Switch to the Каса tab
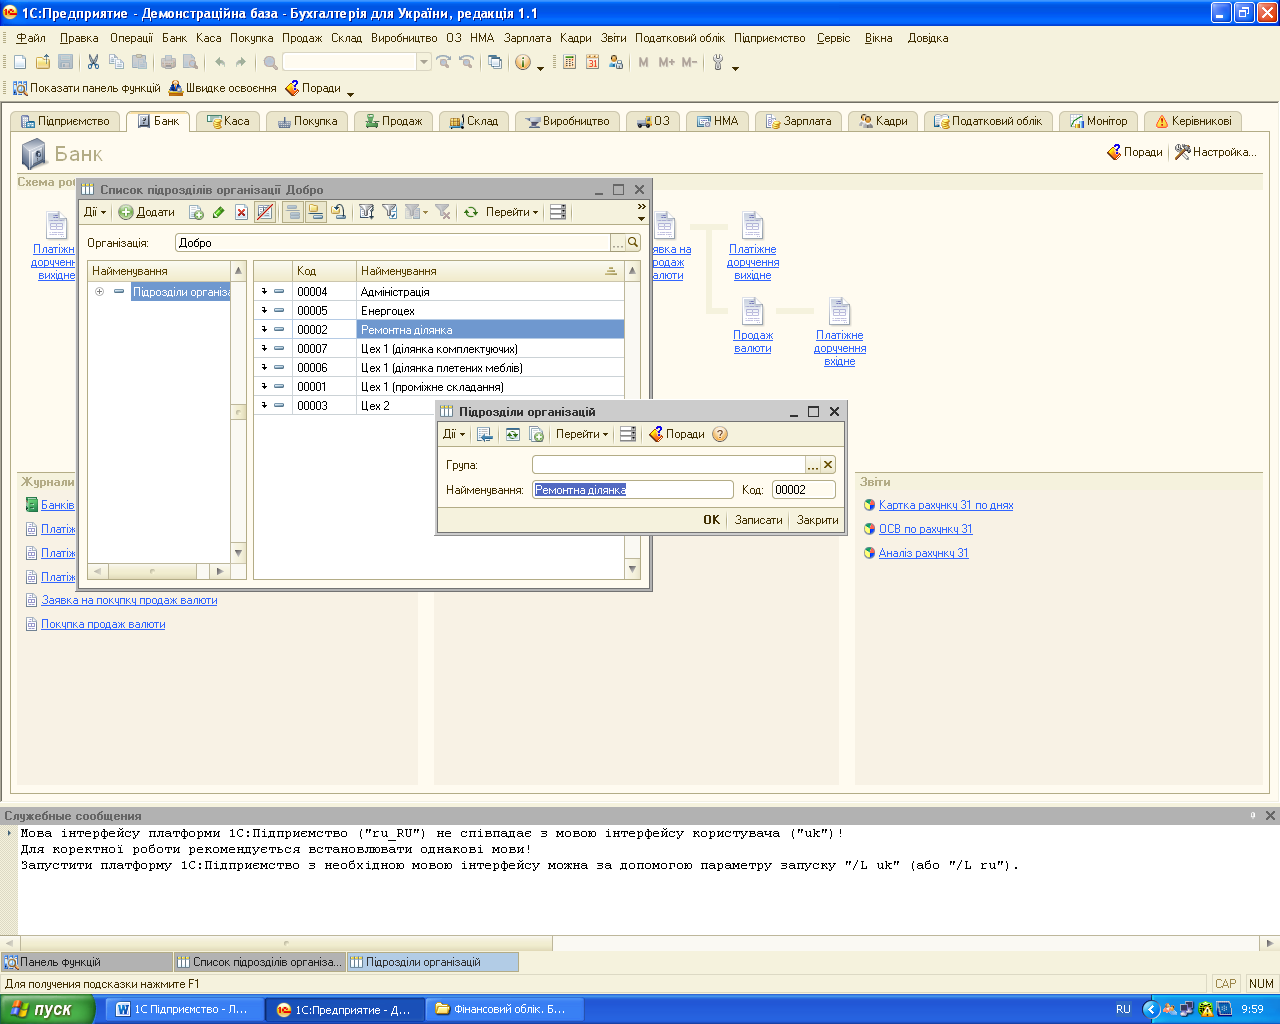 [x=227, y=121]
